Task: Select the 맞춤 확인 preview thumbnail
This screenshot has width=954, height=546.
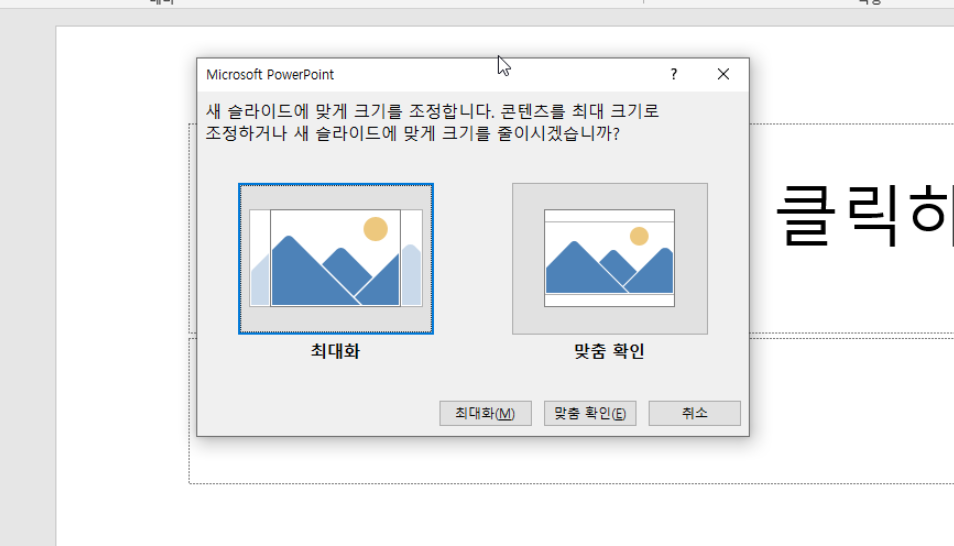Action: click(609, 258)
